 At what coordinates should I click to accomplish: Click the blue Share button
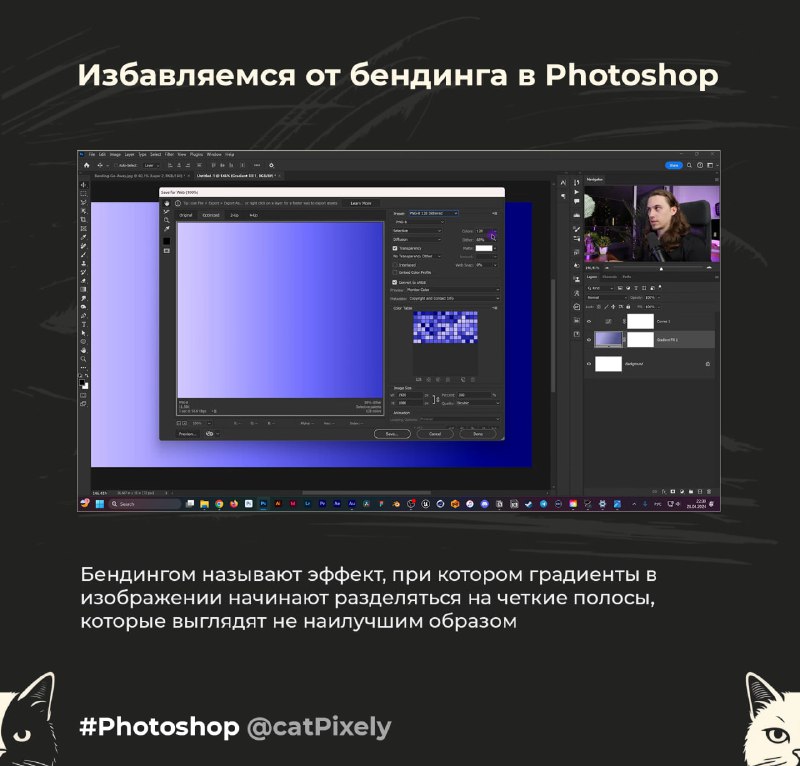point(673,165)
